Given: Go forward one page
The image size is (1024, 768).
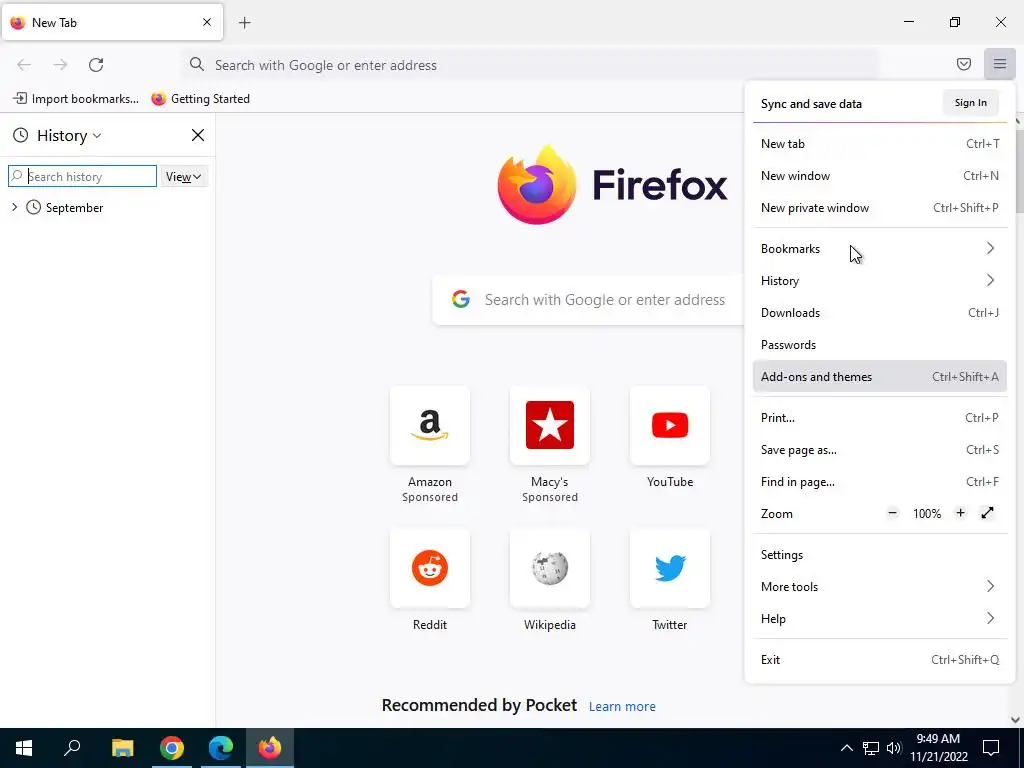Looking at the screenshot, I should click(60, 65).
